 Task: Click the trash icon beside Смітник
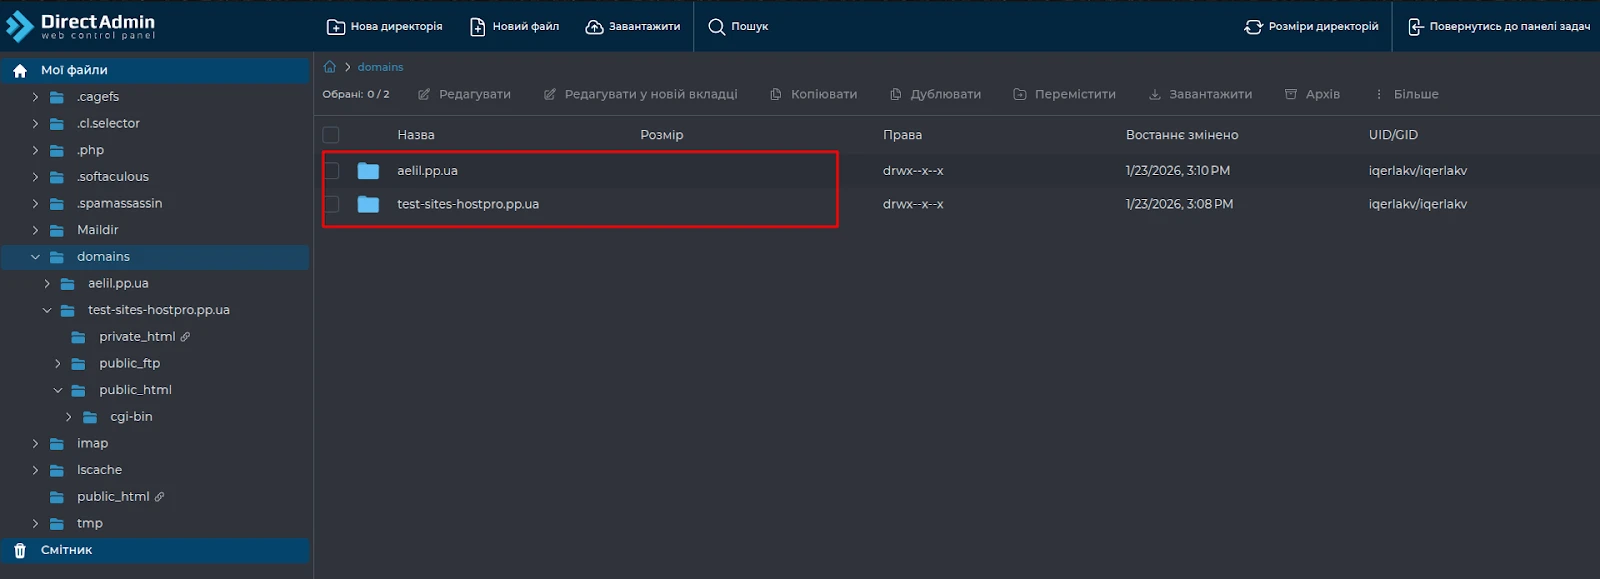[20, 550]
